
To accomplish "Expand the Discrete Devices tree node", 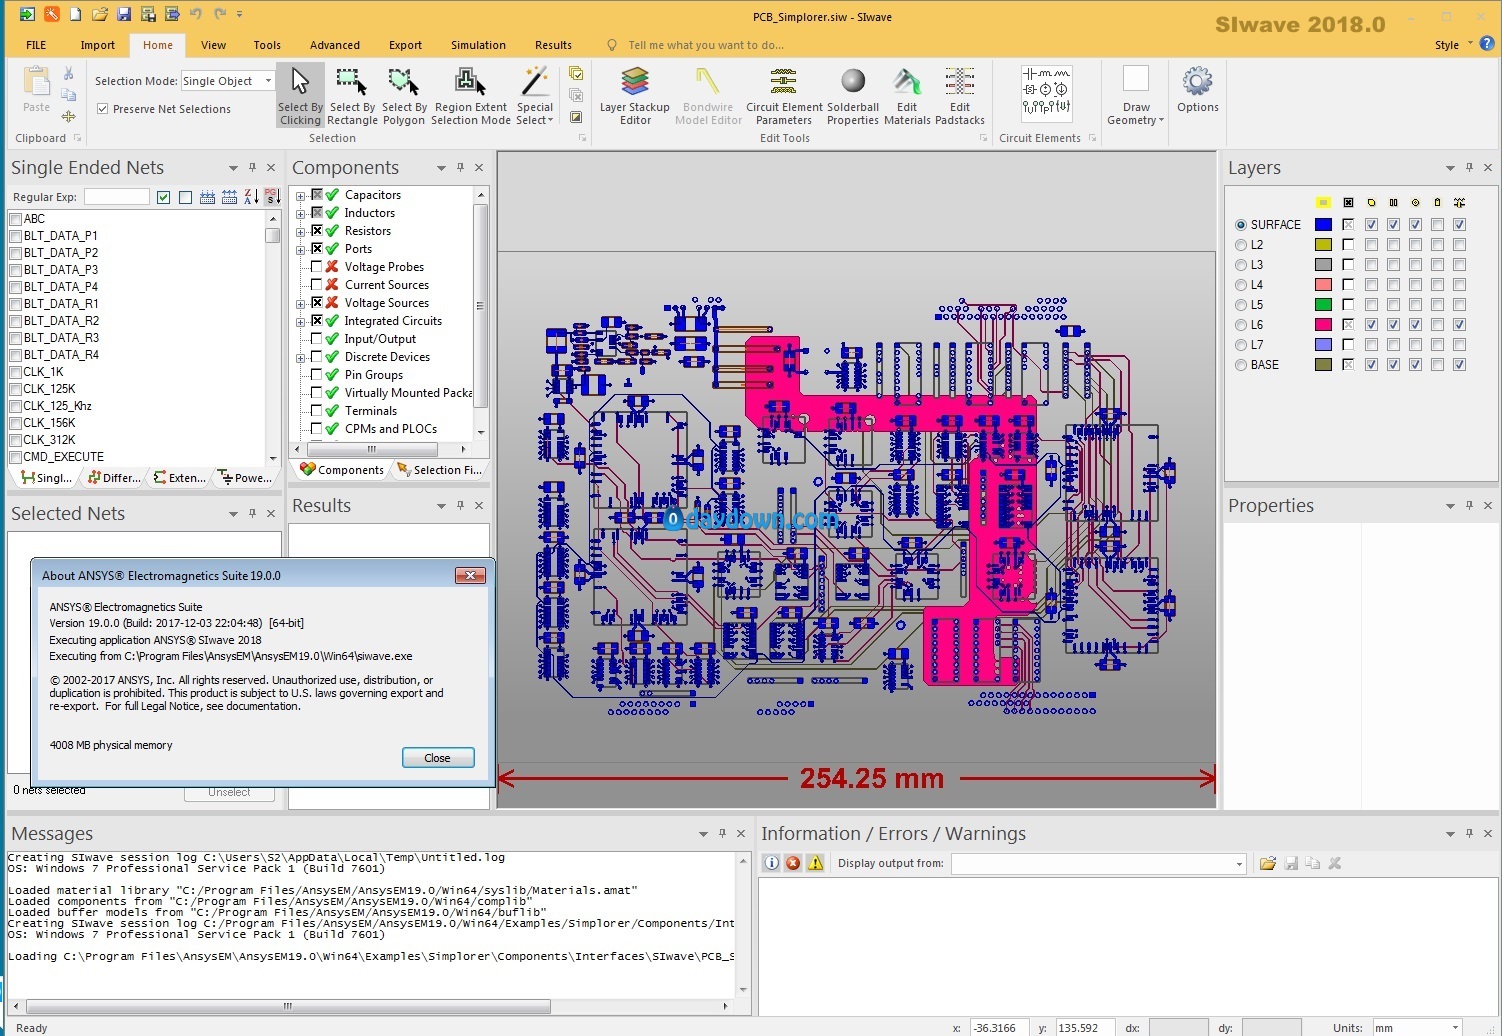I will pos(300,358).
